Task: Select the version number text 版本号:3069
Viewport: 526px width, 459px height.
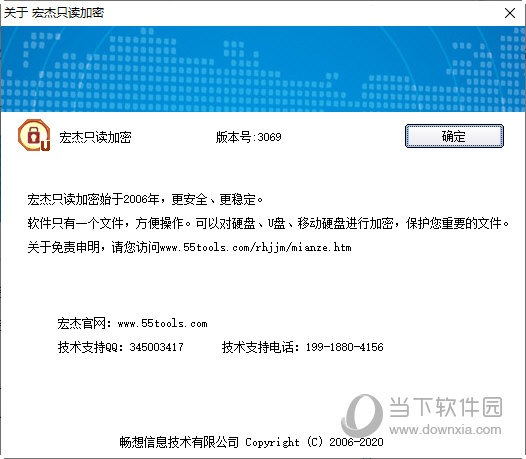Action: pos(249,137)
